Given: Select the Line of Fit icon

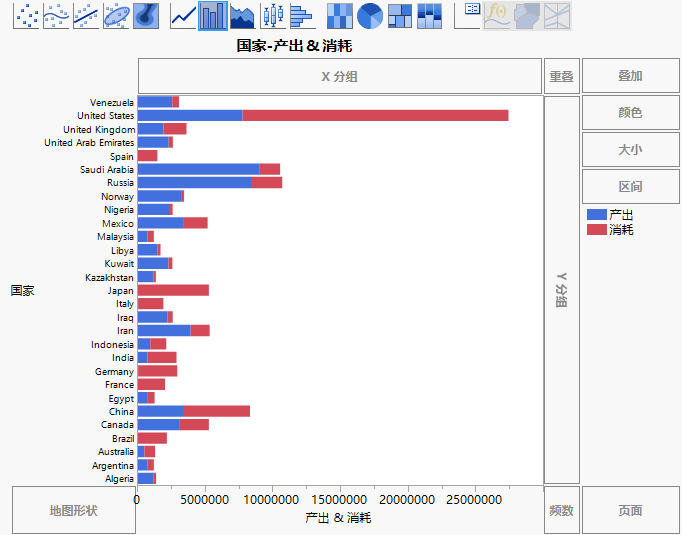Looking at the screenshot, I should point(87,15).
